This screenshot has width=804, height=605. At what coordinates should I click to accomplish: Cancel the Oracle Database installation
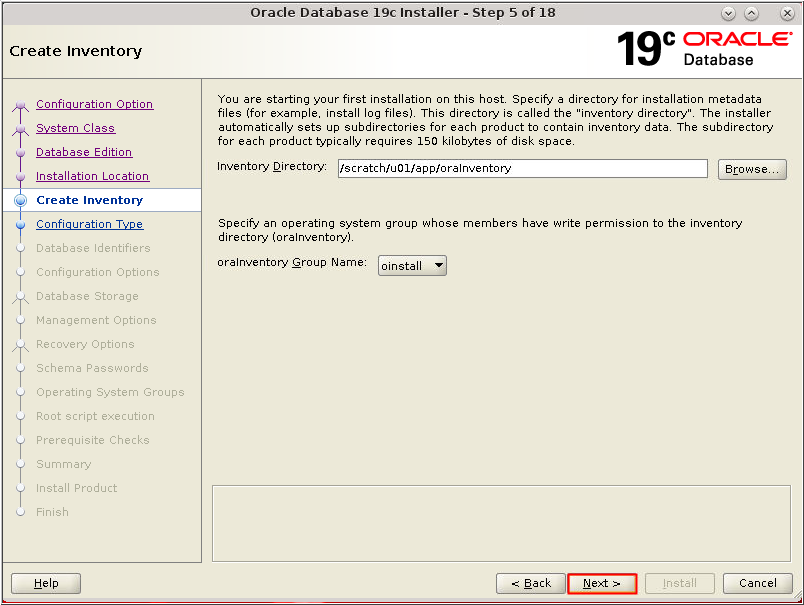point(757,583)
